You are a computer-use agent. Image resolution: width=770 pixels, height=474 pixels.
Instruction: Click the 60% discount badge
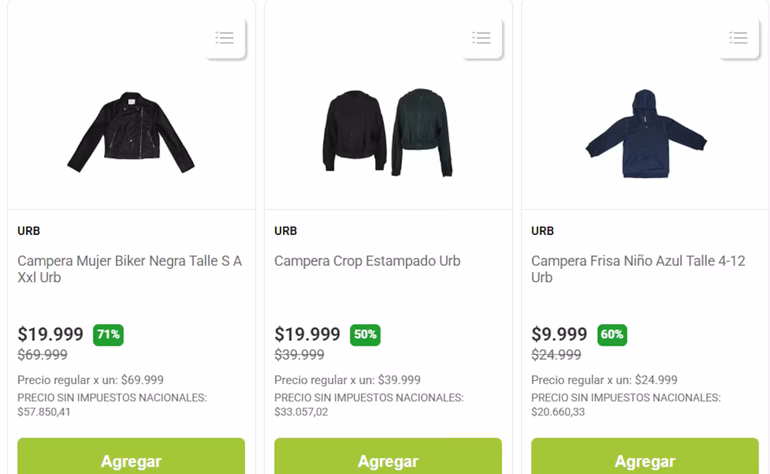tap(612, 335)
